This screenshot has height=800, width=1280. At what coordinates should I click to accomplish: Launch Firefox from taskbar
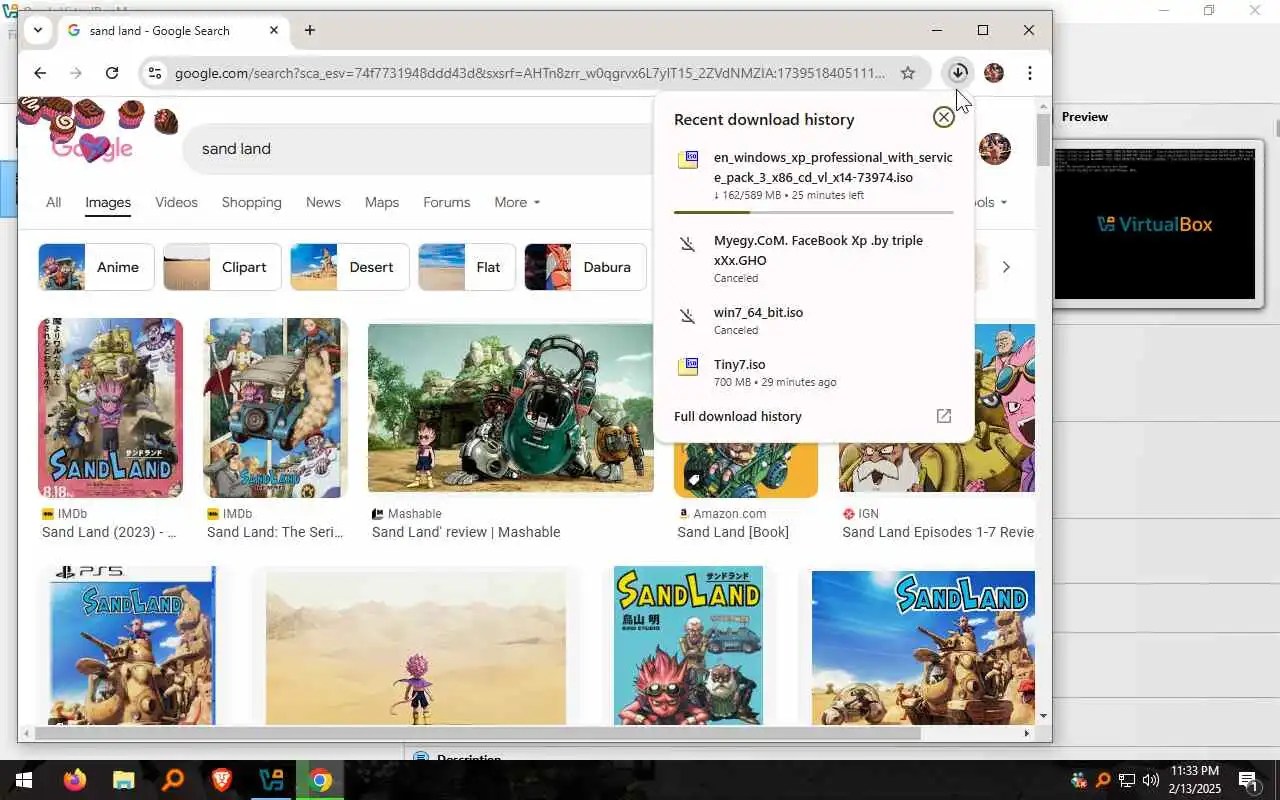pos(75,780)
